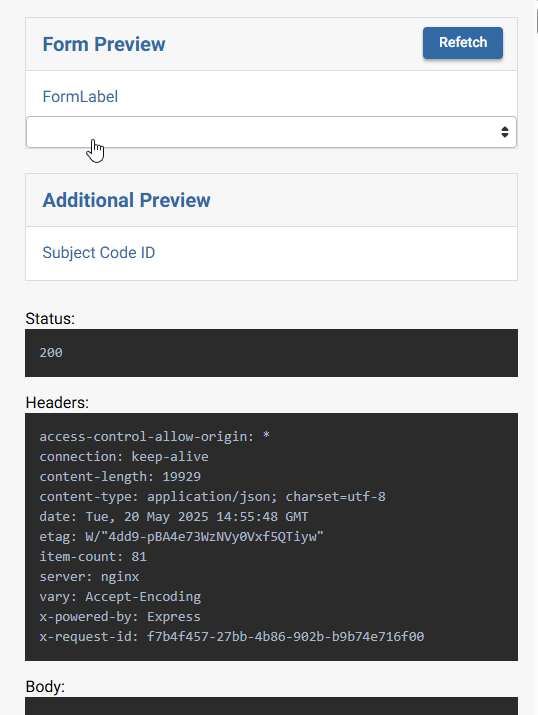The image size is (538, 715).
Task: Select the etag header line
Action: [x=181, y=537]
